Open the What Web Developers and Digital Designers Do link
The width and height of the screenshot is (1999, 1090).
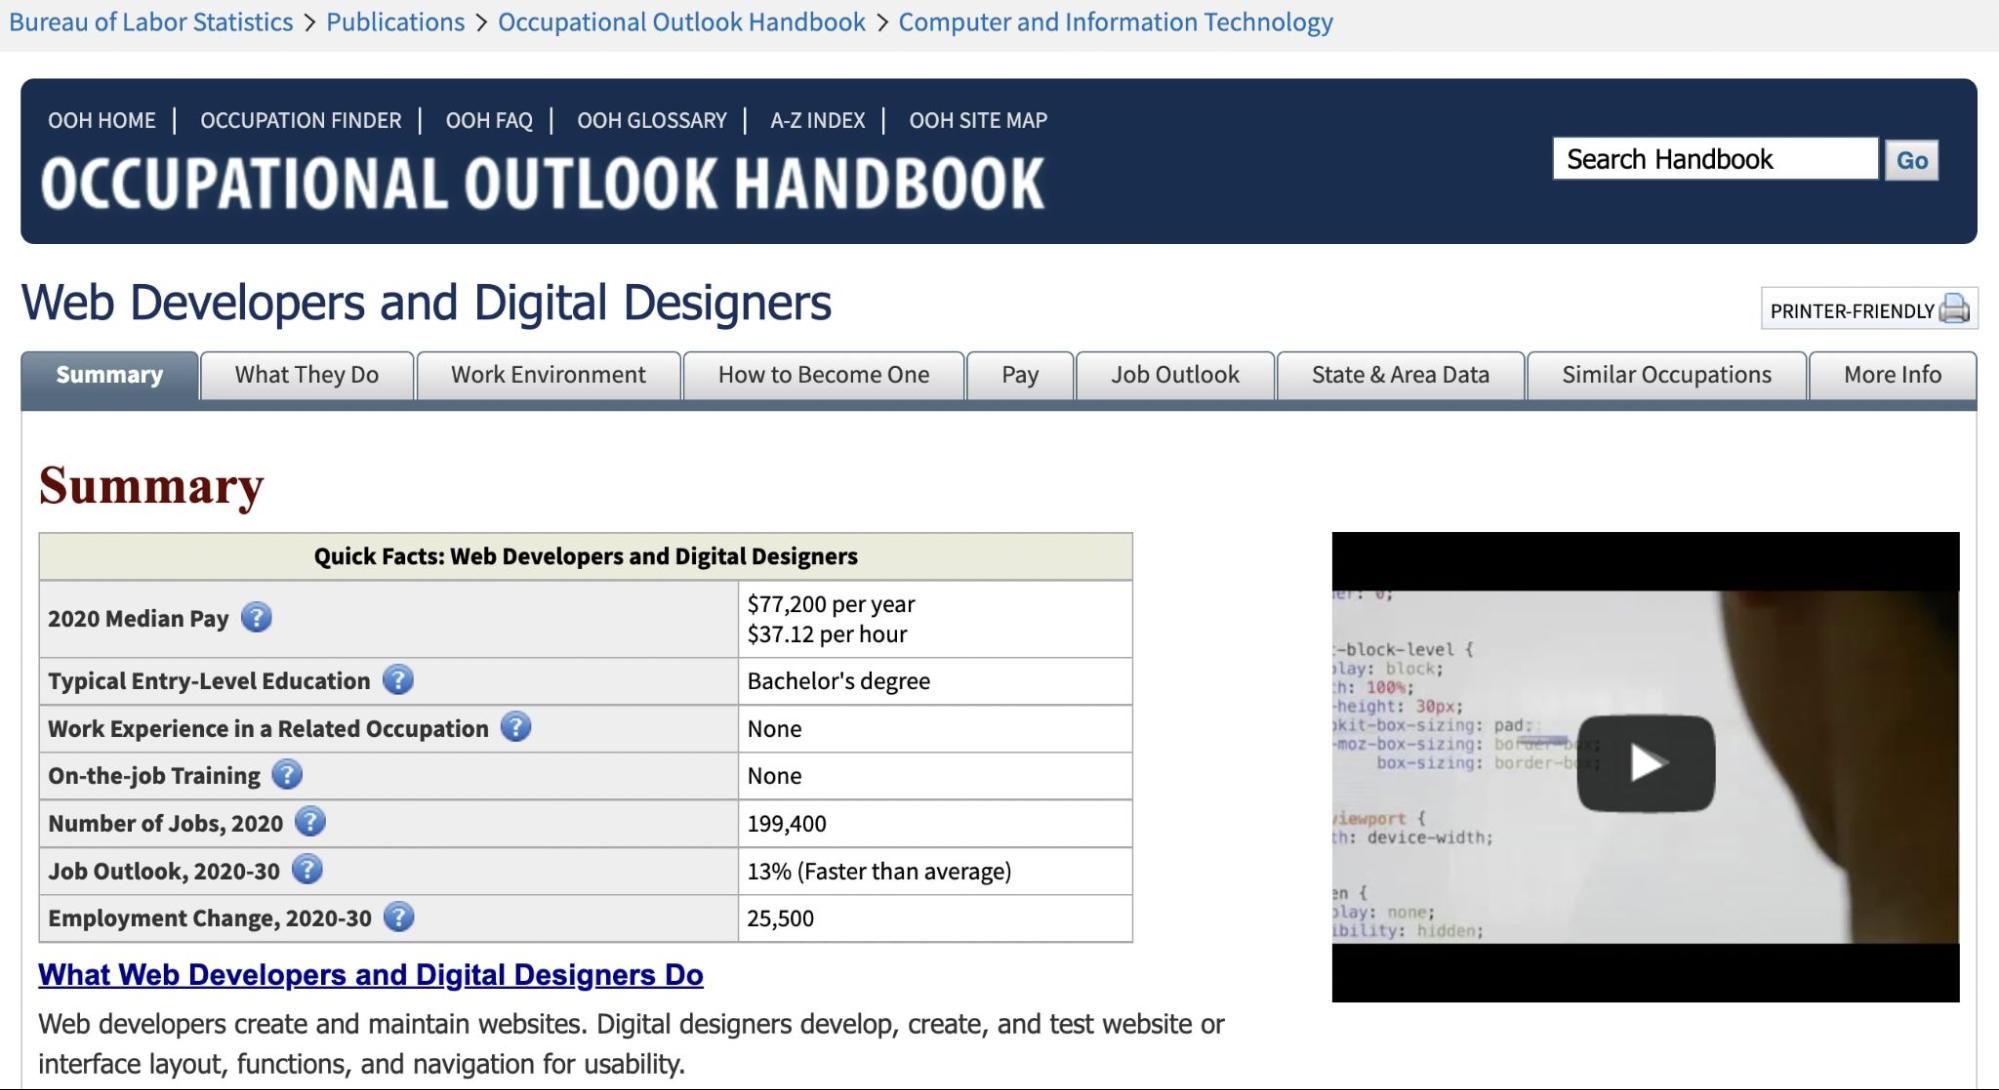coord(370,975)
